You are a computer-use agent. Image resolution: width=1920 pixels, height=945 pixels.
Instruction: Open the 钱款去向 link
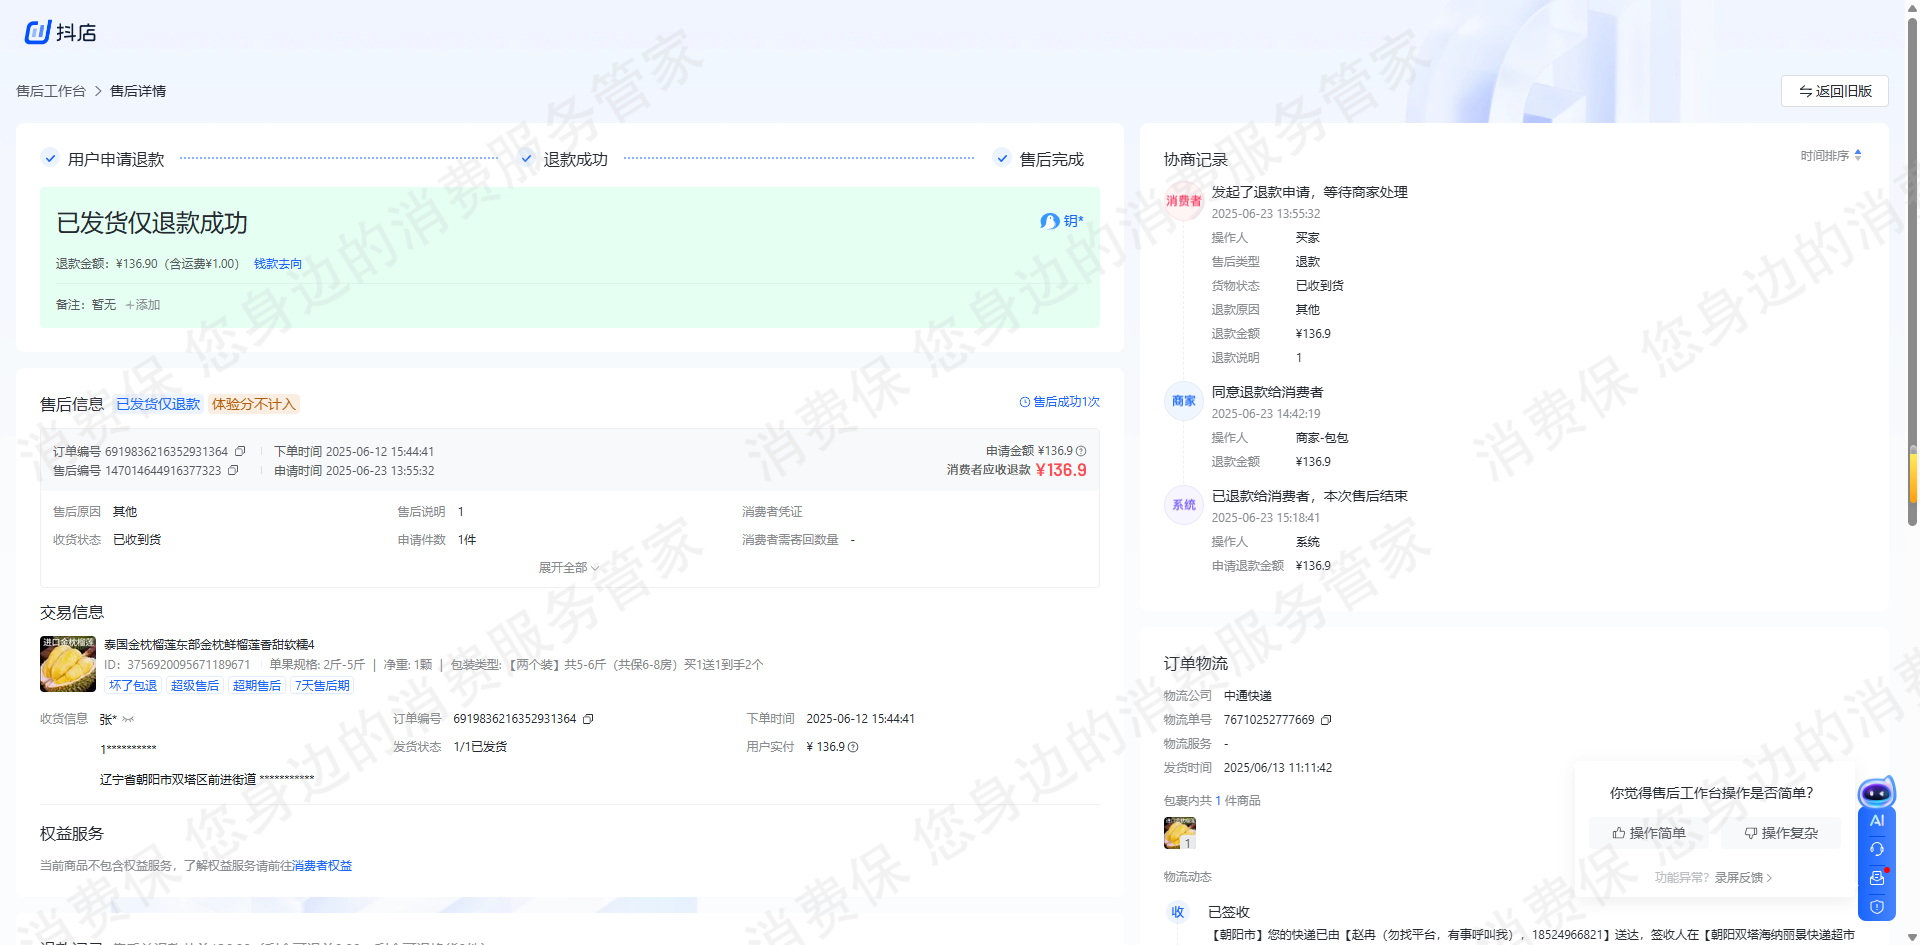(x=278, y=264)
